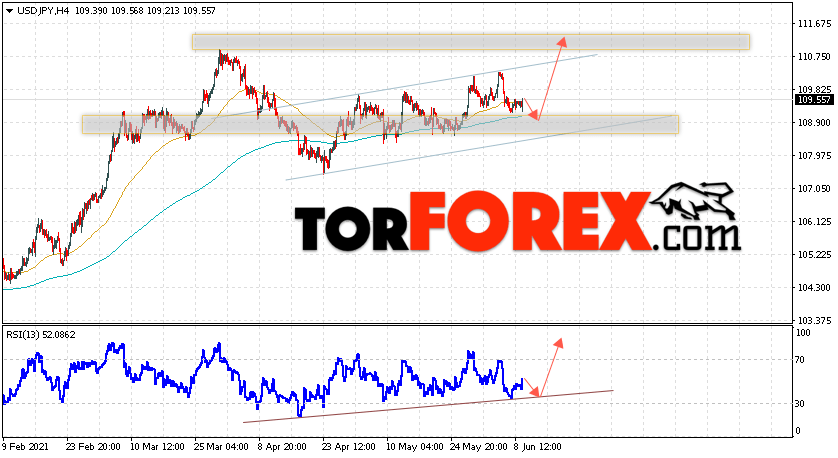
Task: Select the current price label 109.557
Action: [x=814, y=100]
